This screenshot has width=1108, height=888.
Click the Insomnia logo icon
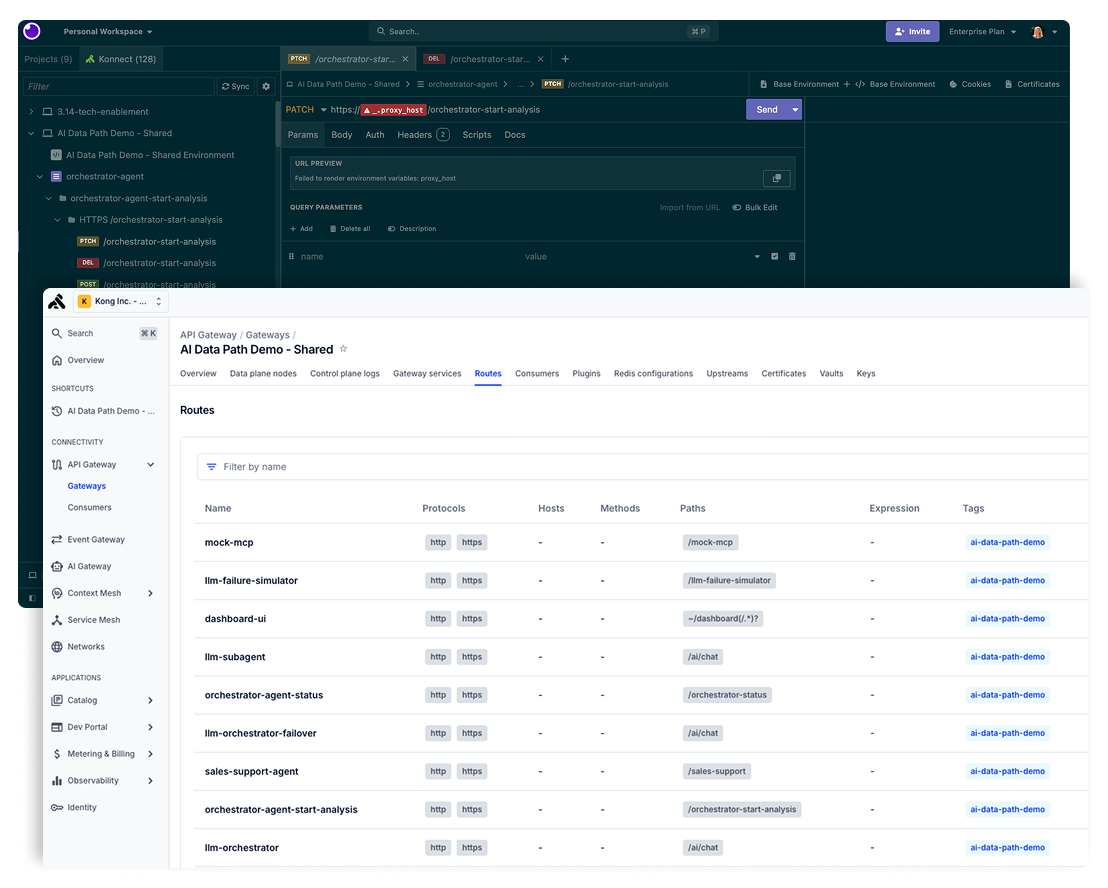[x=32, y=31]
